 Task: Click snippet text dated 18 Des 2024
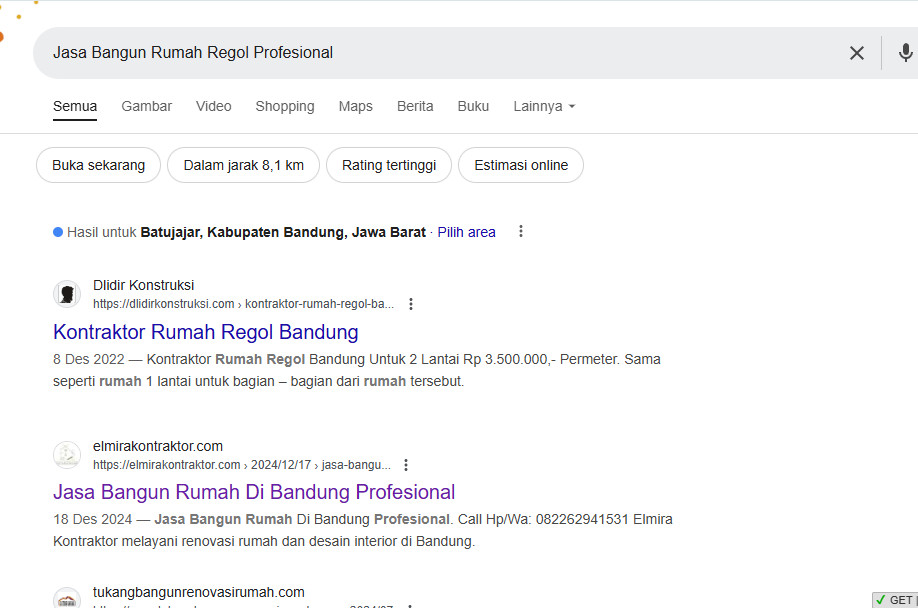(x=363, y=530)
